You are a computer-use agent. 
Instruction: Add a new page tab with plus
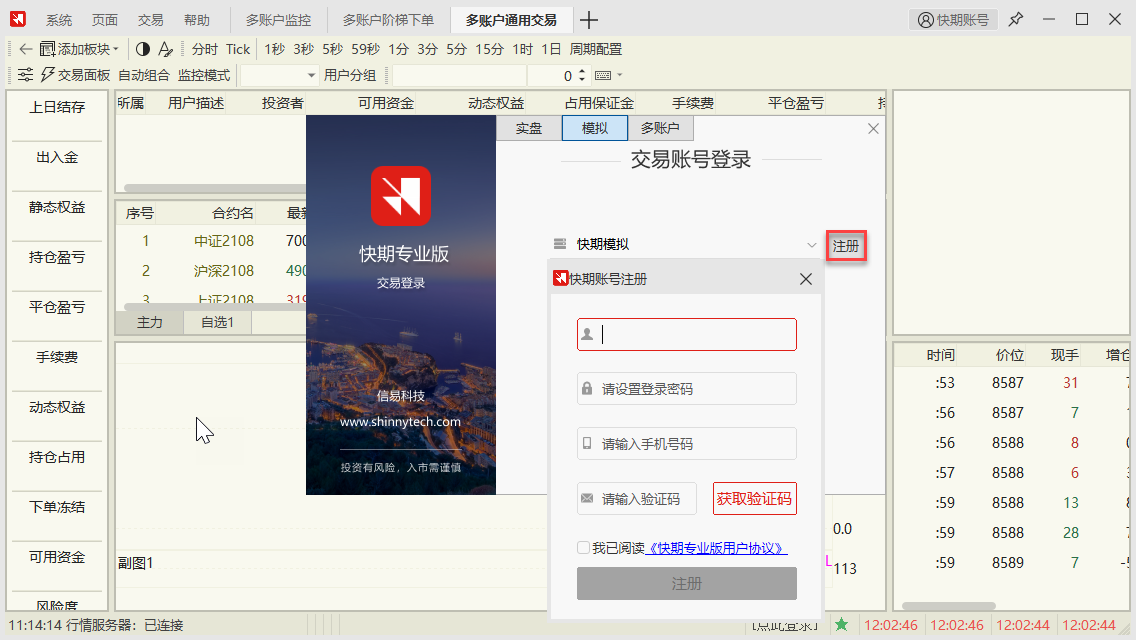pos(589,20)
